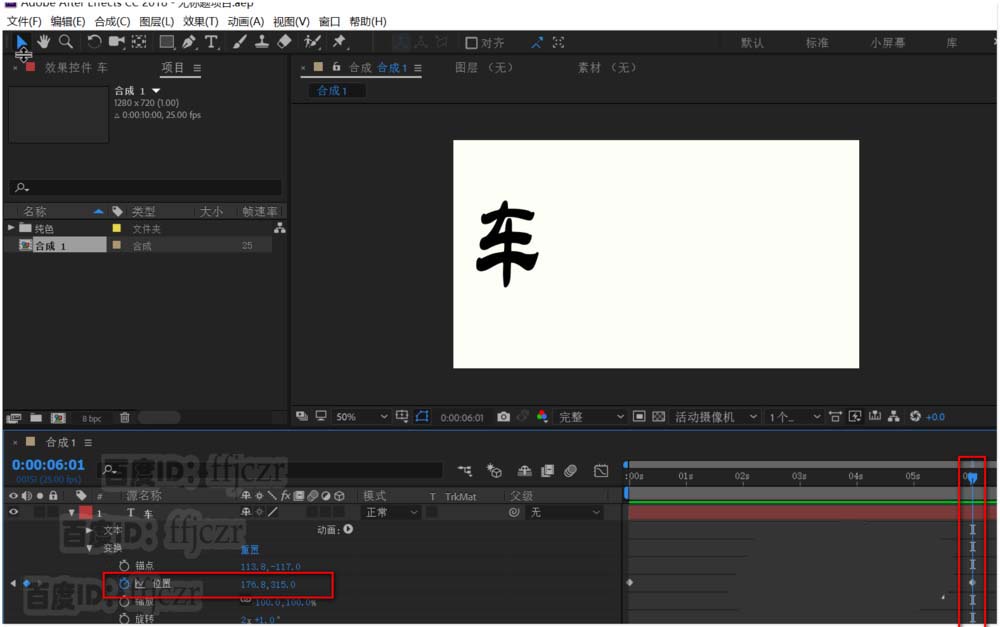Hide layer 车 with eye icon

(13, 512)
